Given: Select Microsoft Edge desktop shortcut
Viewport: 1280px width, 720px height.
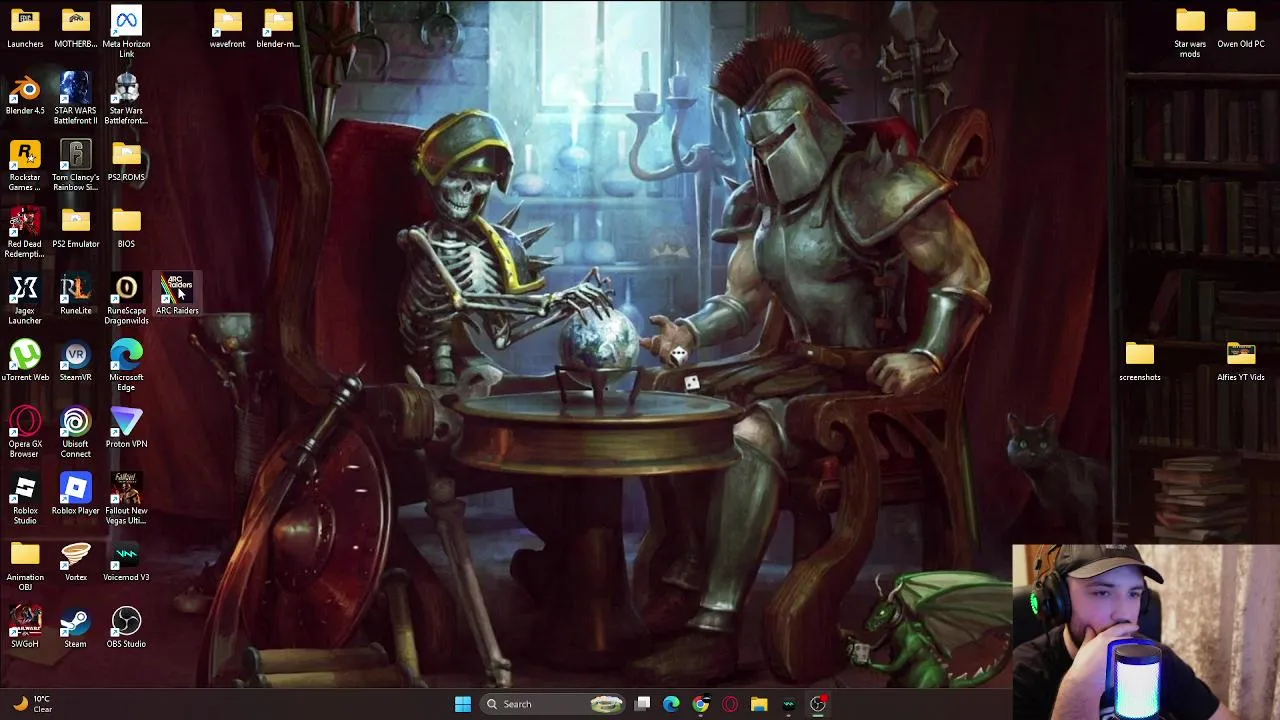Looking at the screenshot, I should (x=126, y=366).
